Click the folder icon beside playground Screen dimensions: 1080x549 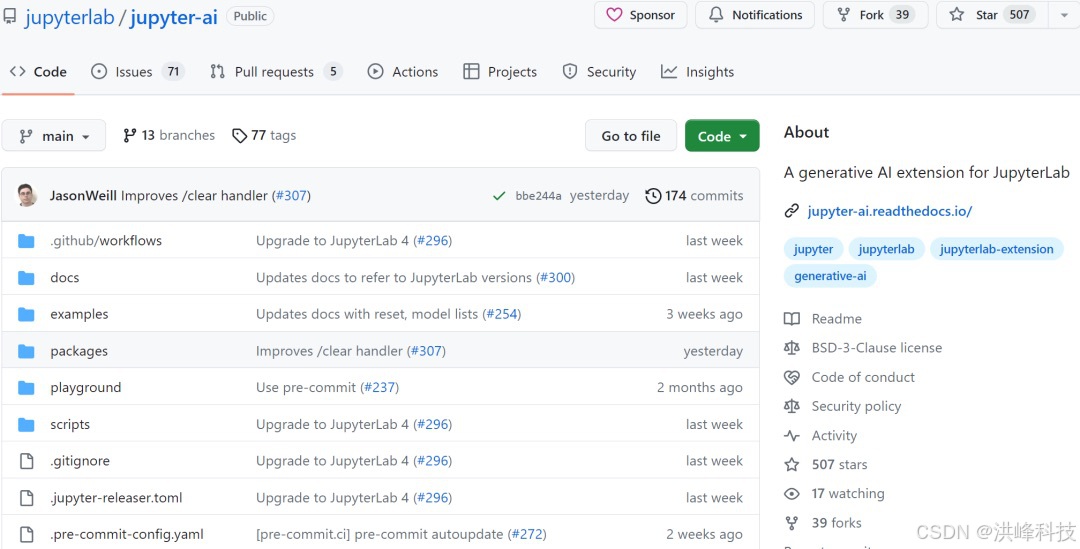26,387
